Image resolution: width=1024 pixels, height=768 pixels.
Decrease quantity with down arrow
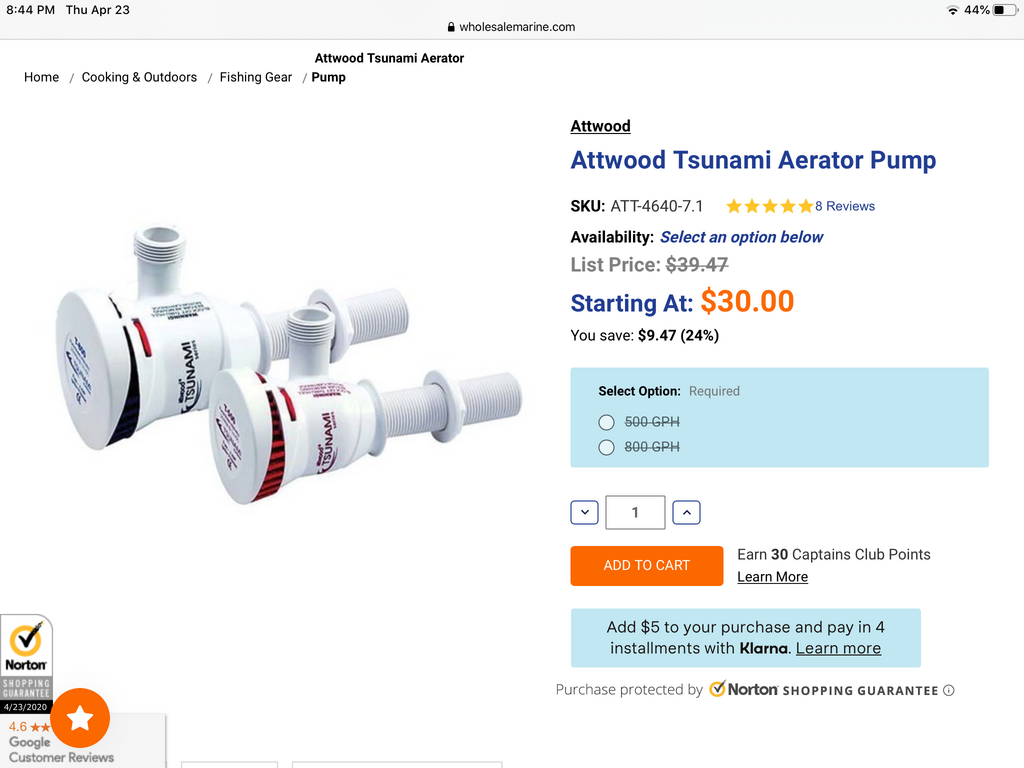[584, 513]
